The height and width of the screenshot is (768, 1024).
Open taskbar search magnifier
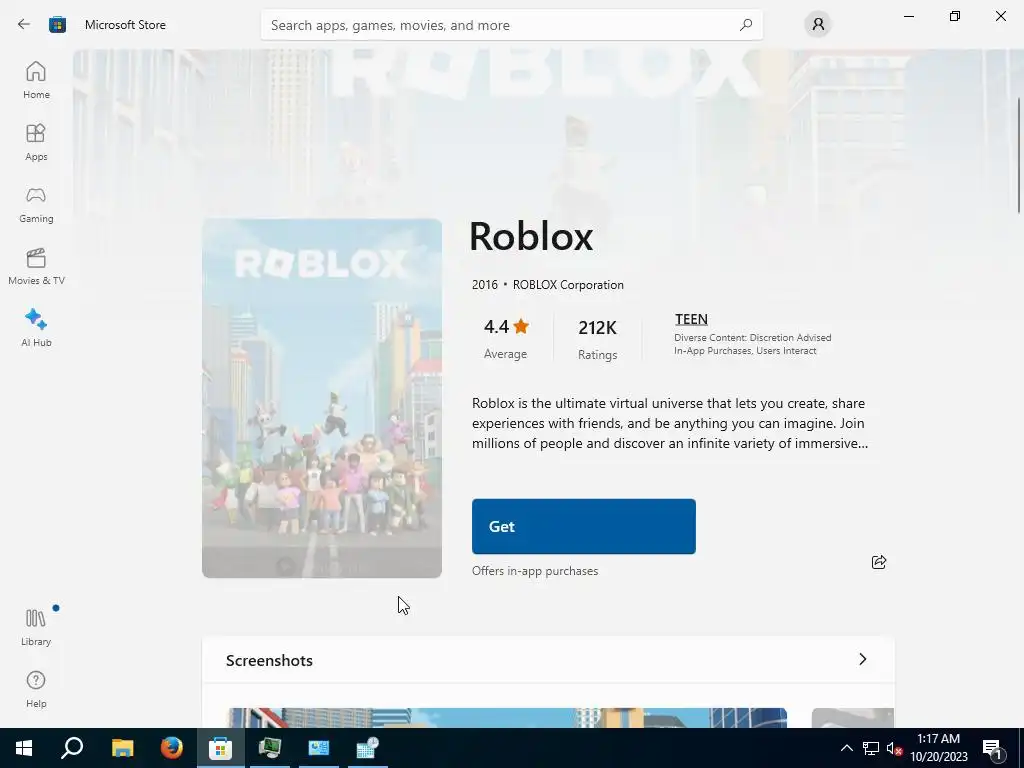(72, 748)
